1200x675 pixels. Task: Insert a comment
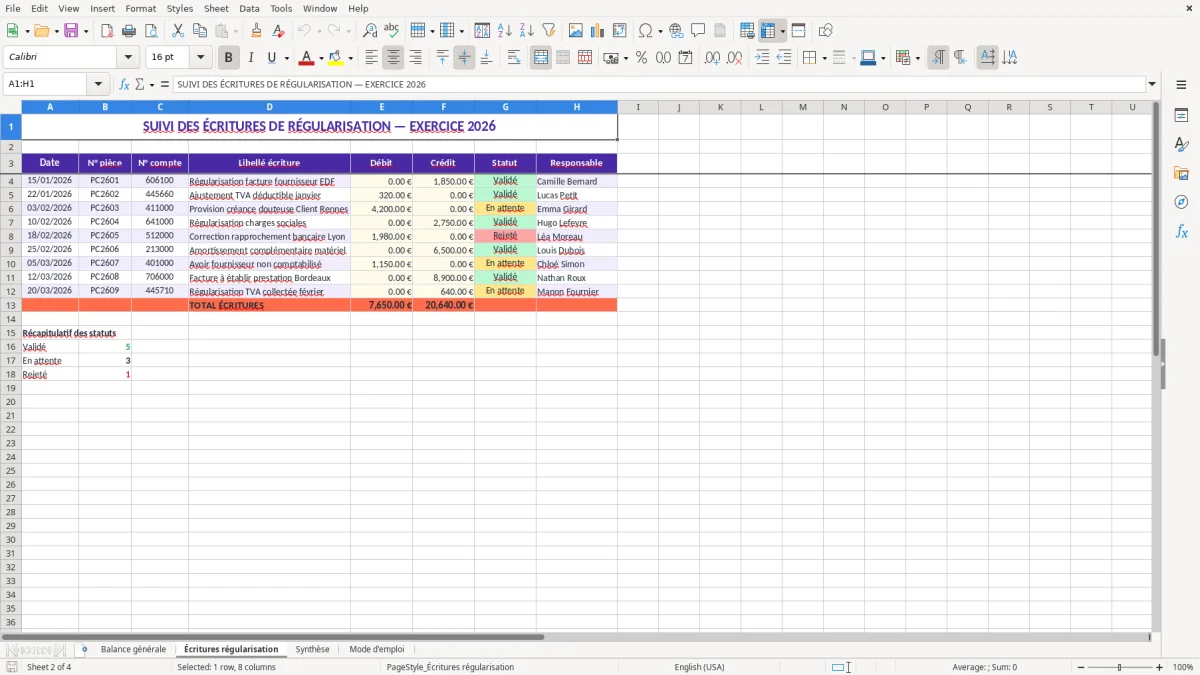[698, 31]
